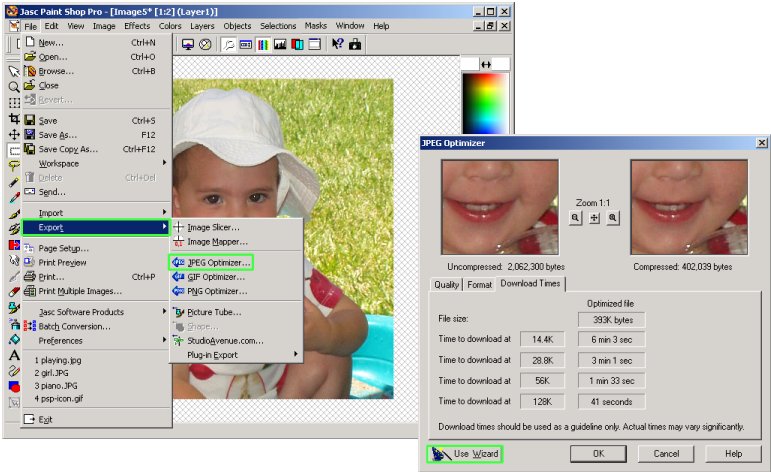Click Cancel in JPEG Optimizer
771x472 pixels.
coord(666,454)
